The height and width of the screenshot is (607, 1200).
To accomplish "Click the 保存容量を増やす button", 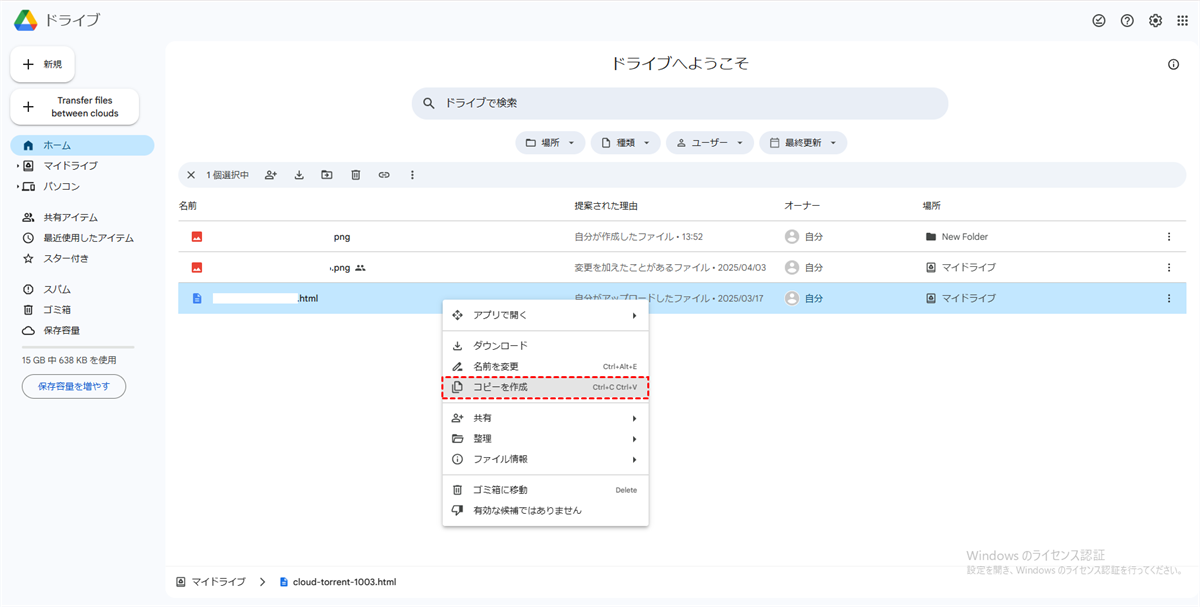I will coord(74,386).
